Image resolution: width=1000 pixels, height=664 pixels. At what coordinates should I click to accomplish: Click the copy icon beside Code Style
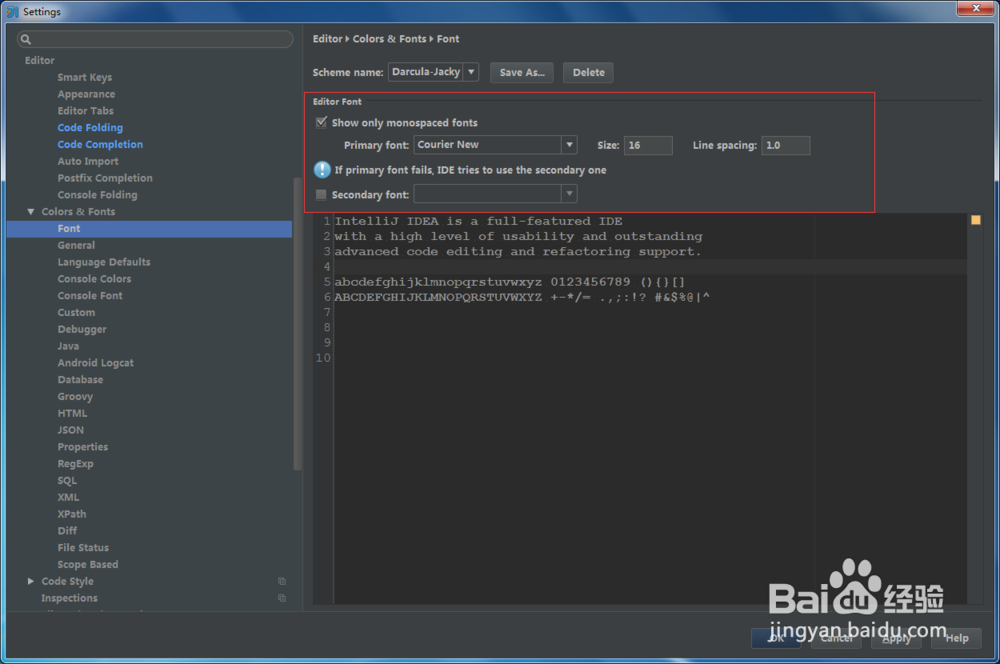[x=282, y=581]
